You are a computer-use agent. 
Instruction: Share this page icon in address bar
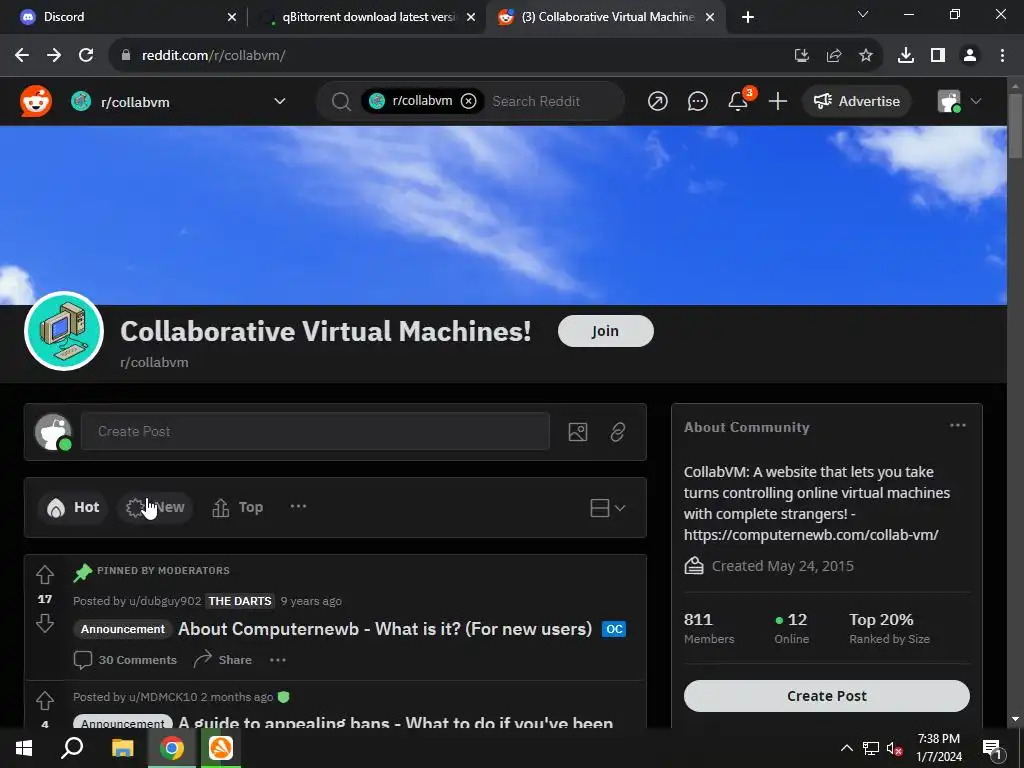pyautogui.click(x=834, y=56)
